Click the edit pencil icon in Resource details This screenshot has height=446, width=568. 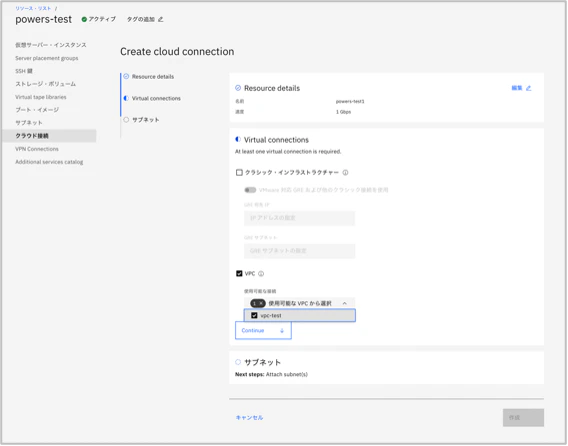[x=529, y=88]
